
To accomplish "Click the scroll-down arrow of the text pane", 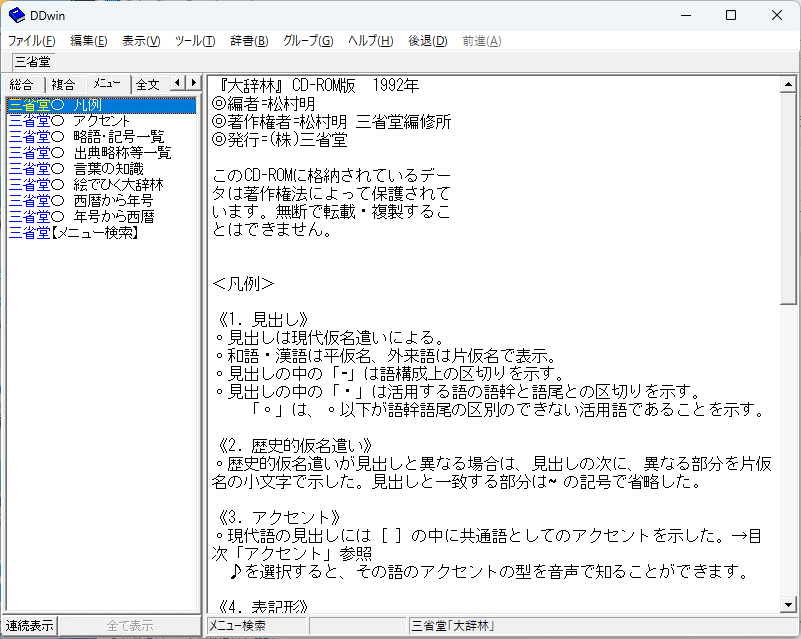I will pos(788,605).
